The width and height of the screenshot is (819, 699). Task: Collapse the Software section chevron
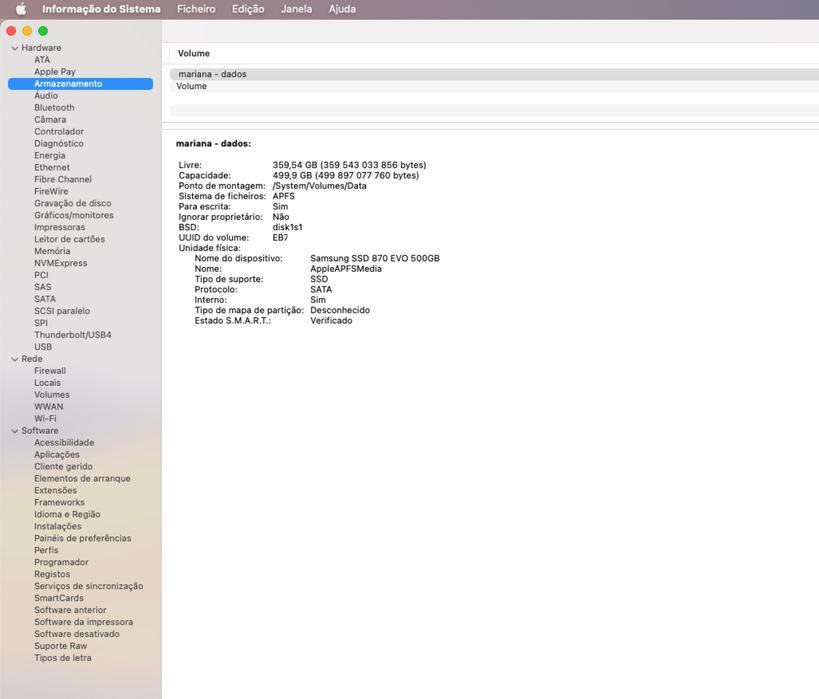tap(15, 431)
